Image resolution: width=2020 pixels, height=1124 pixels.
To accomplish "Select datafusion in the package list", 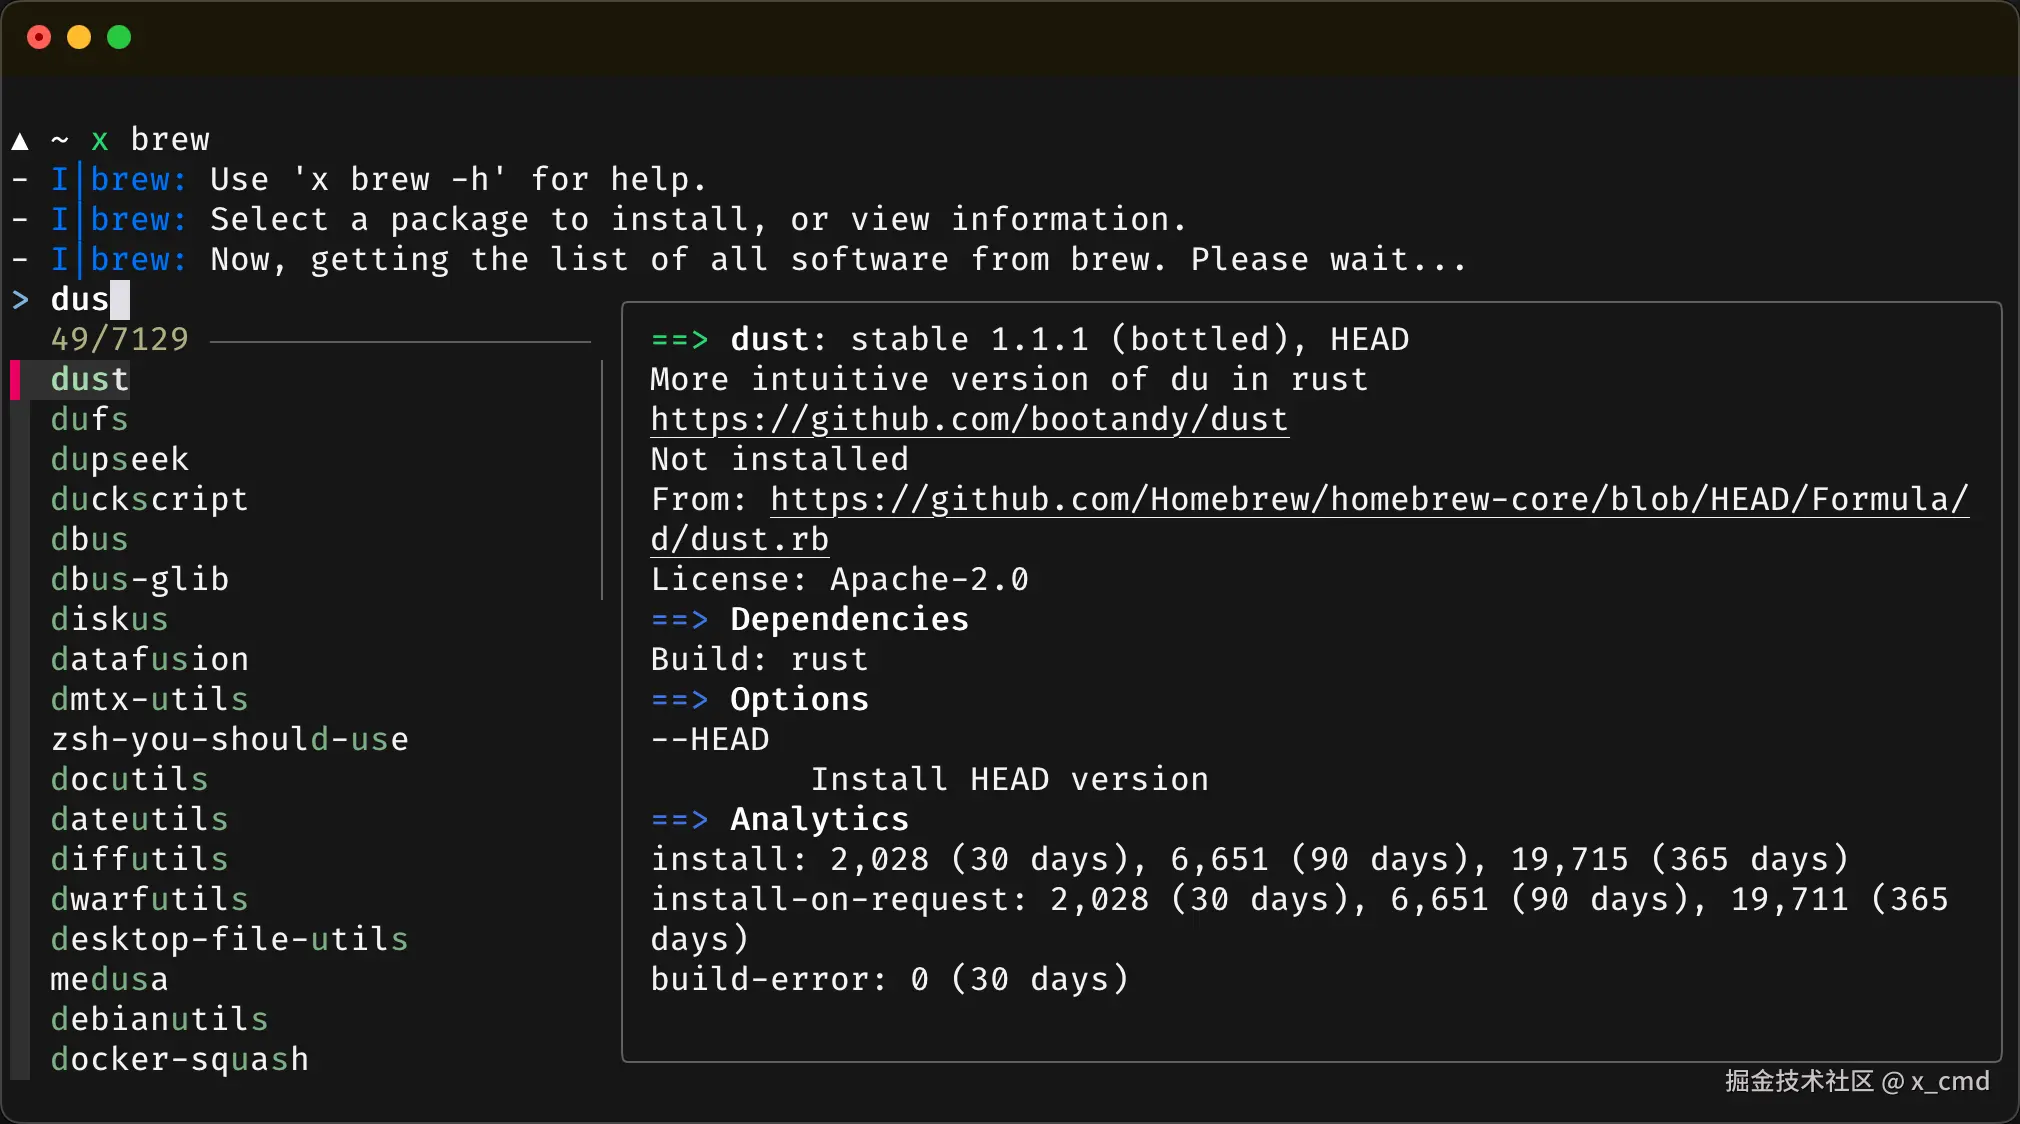I will coord(150,660).
